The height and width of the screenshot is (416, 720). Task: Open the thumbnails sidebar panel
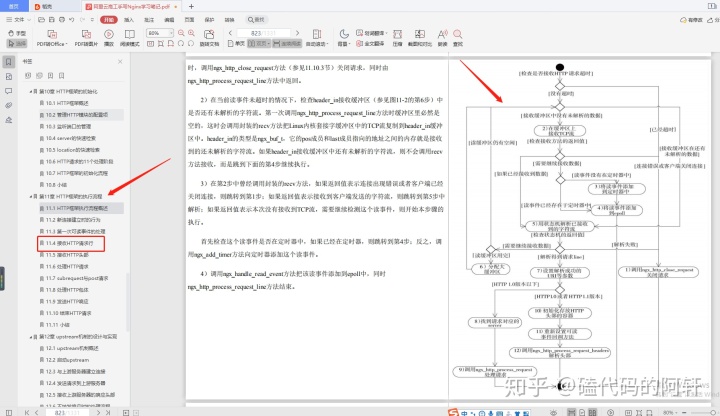(9, 77)
